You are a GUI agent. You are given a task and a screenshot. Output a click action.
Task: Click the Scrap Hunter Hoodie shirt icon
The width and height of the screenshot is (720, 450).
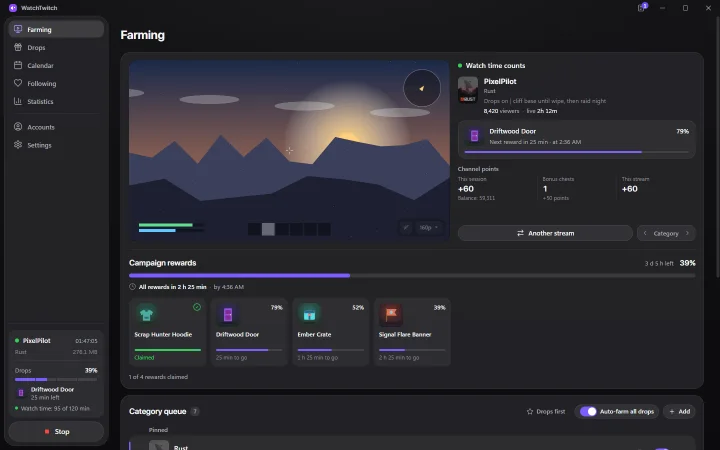click(x=146, y=315)
